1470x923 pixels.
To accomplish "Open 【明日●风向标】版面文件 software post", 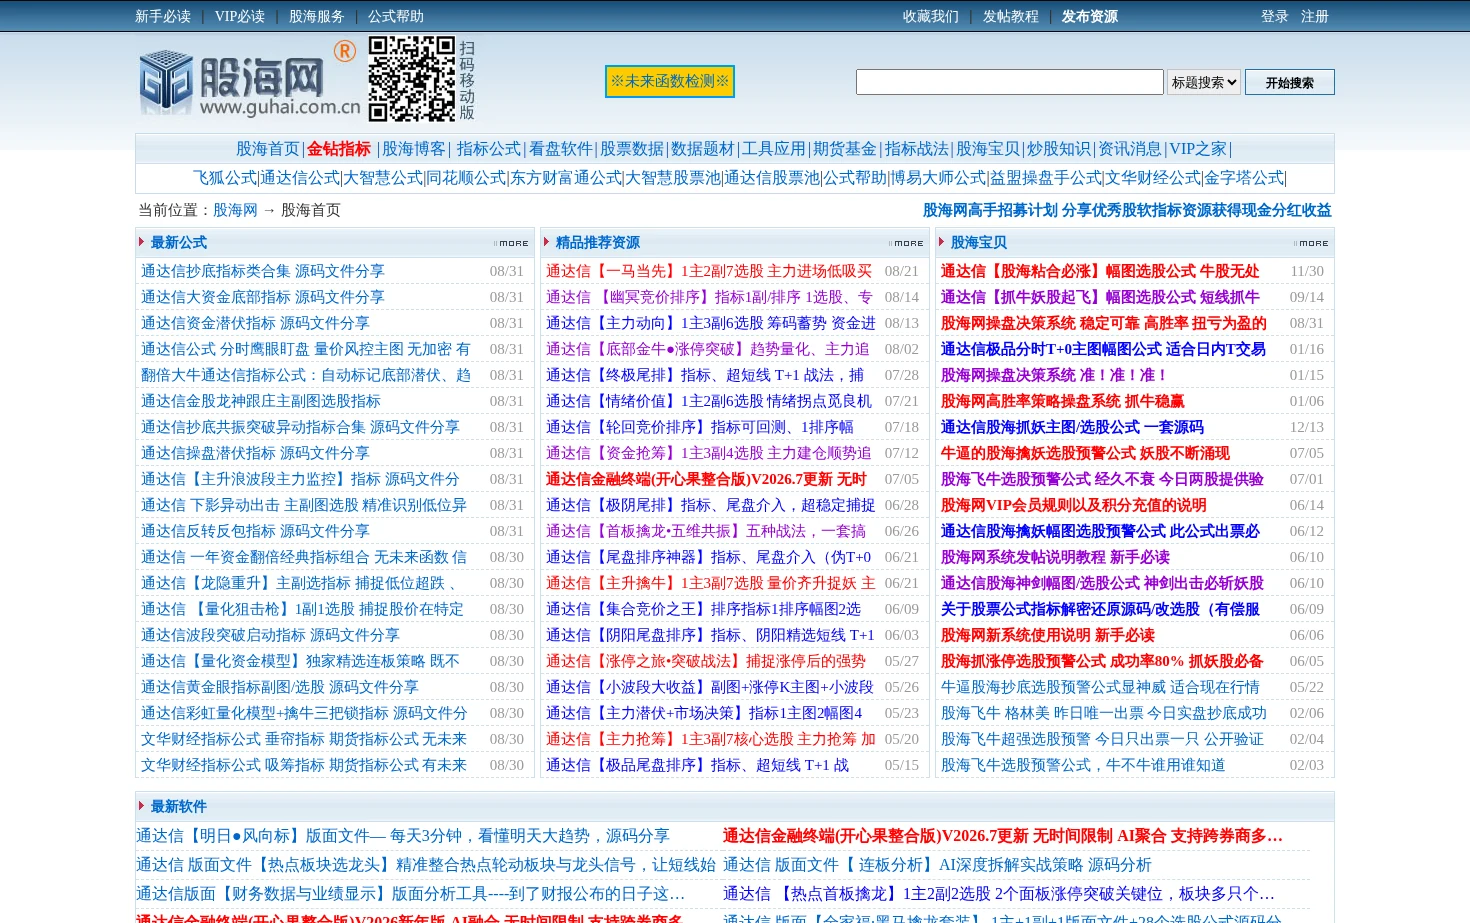I will 403,836.
